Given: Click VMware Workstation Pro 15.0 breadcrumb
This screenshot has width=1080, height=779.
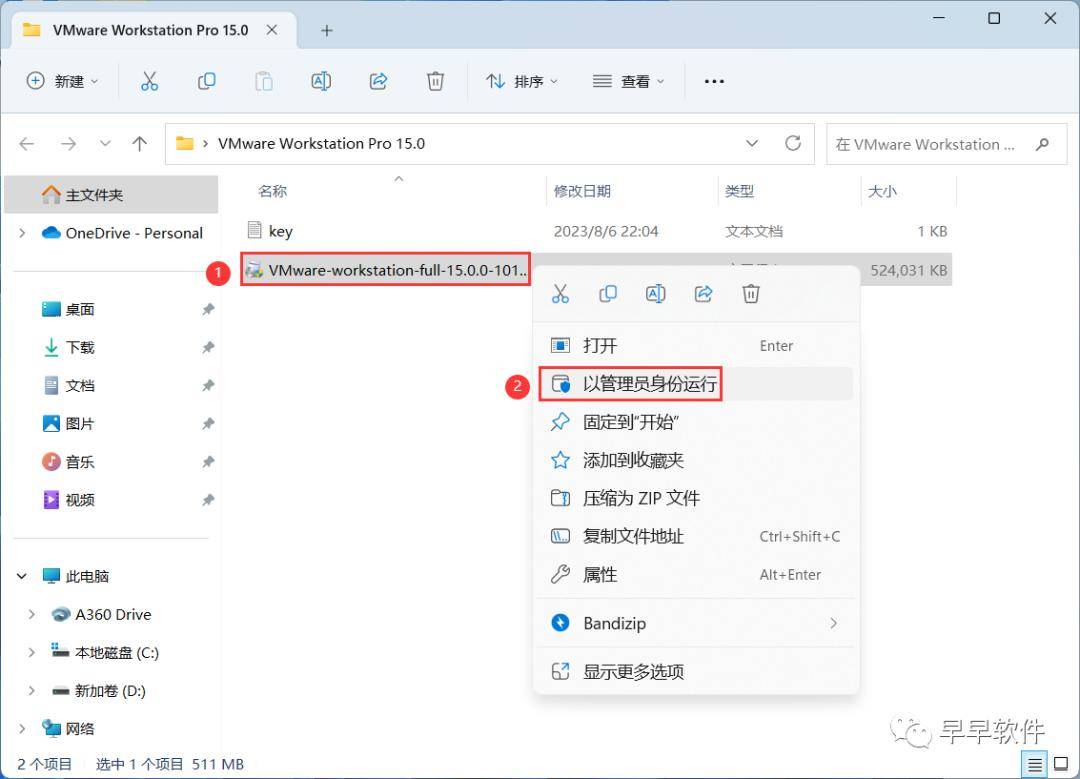Looking at the screenshot, I should coord(321,143).
